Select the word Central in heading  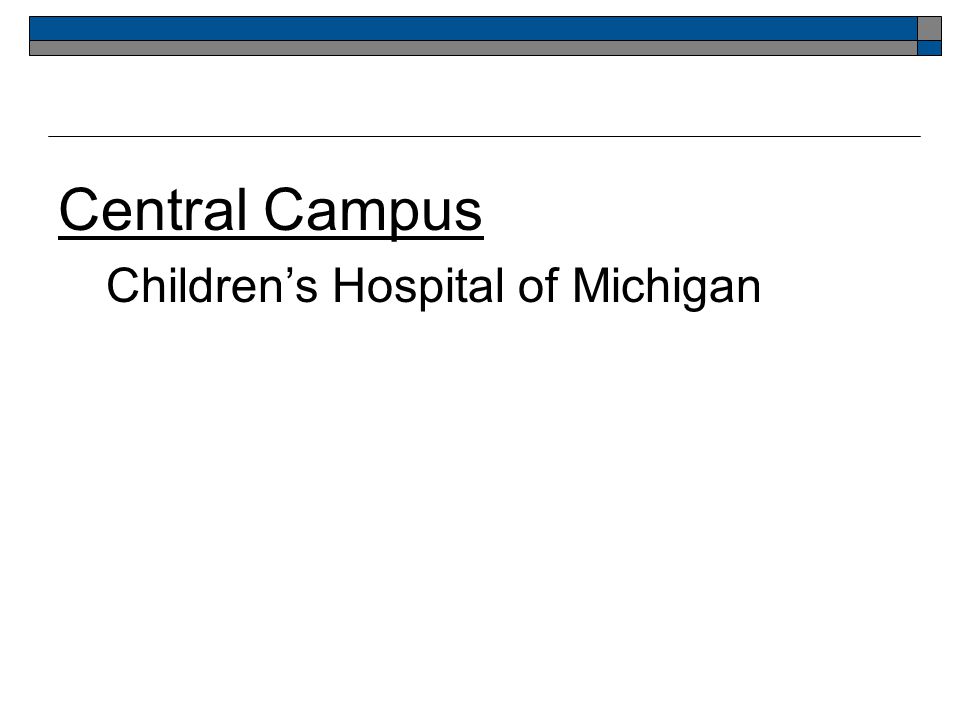tap(153, 209)
